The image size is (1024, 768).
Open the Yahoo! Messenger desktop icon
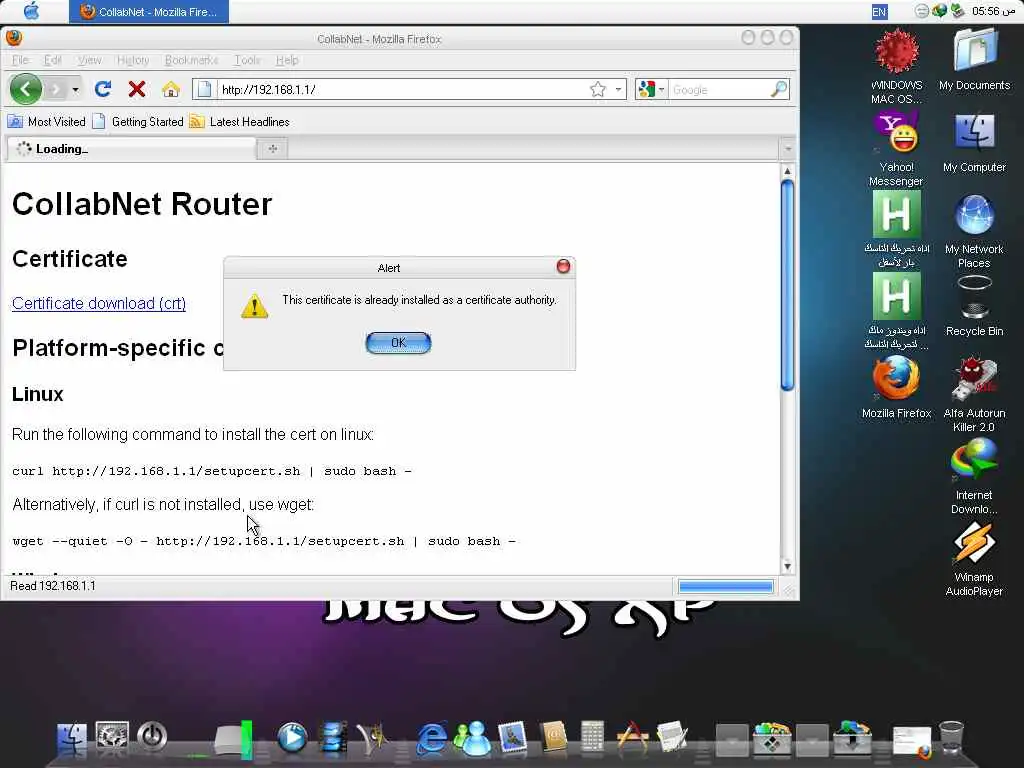[x=896, y=149]
